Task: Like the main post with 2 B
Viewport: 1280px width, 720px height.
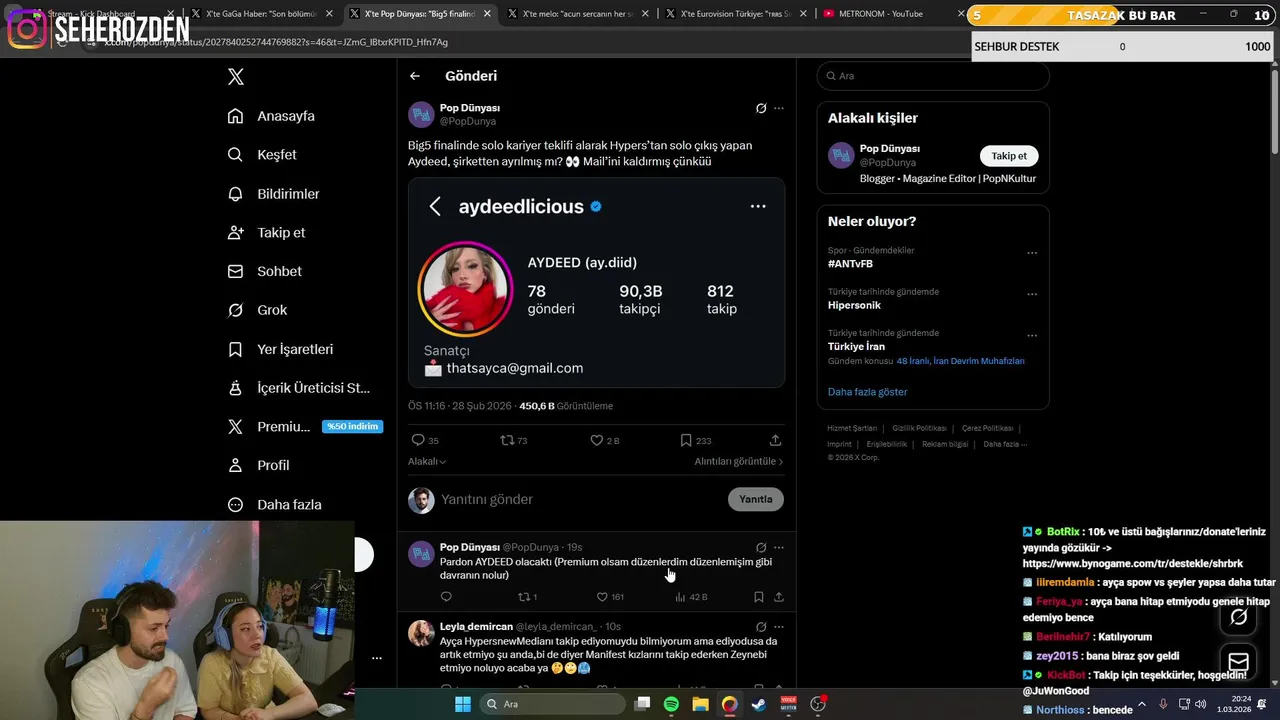Action: pos(605,440)
